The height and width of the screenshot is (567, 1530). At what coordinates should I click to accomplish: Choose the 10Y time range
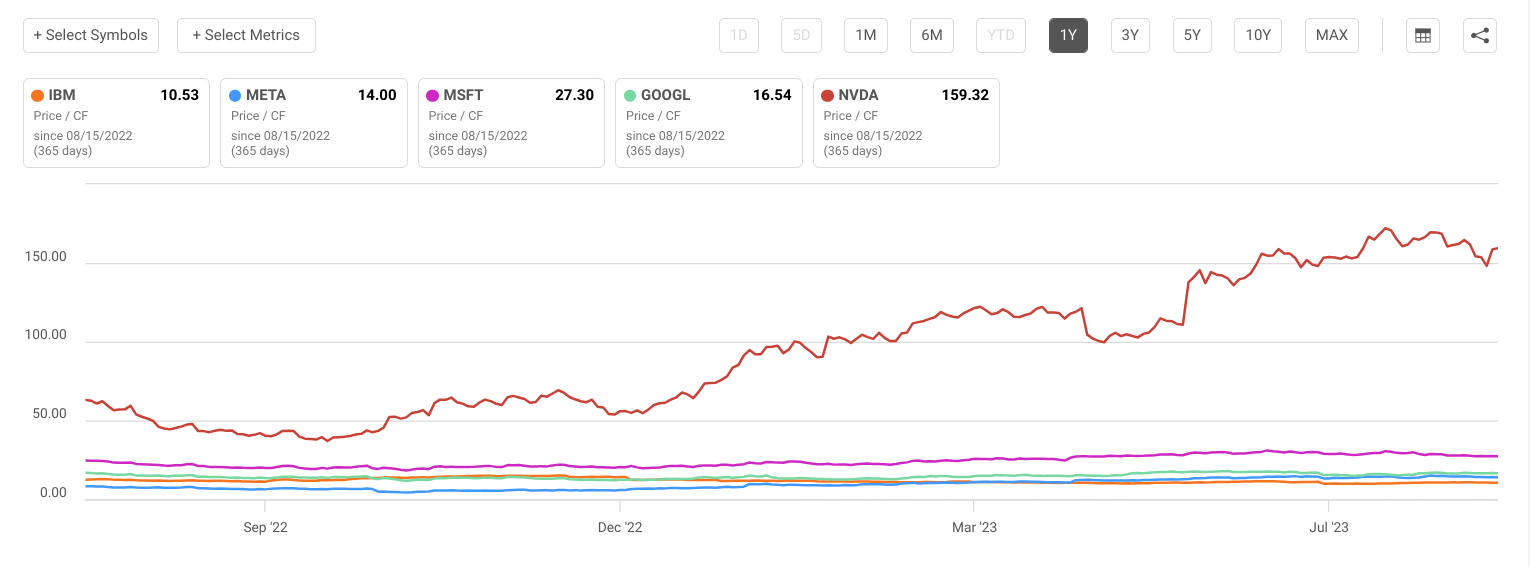(1258, 36)
